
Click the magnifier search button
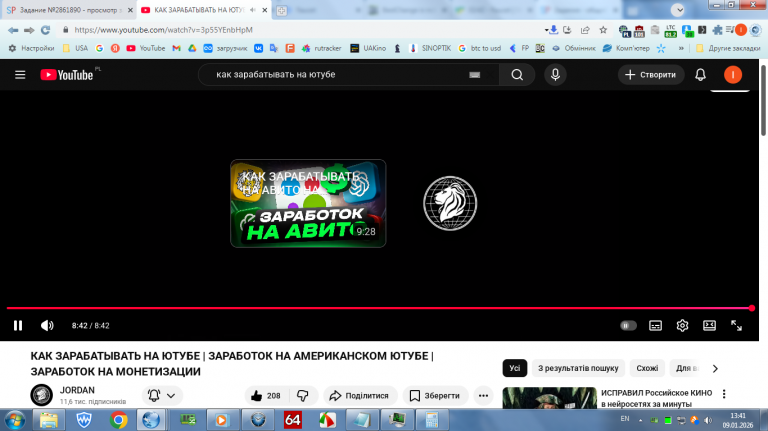[517, 75]
